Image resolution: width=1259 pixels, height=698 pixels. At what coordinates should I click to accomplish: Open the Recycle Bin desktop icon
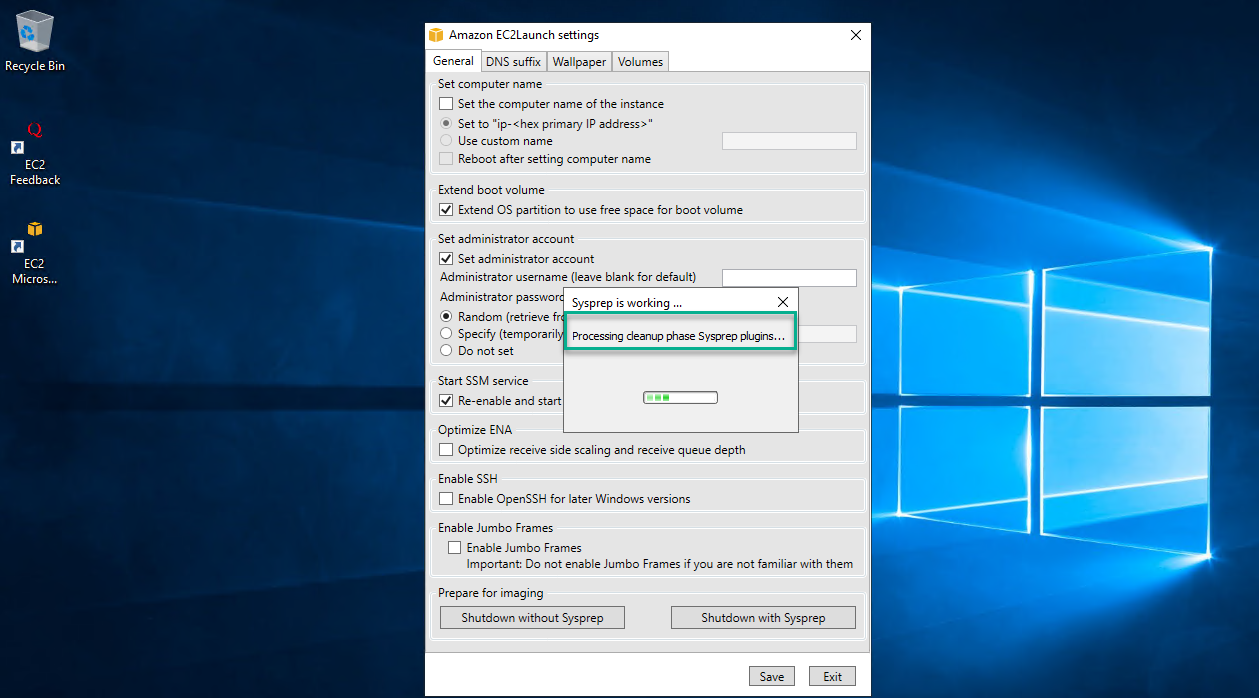35,41
